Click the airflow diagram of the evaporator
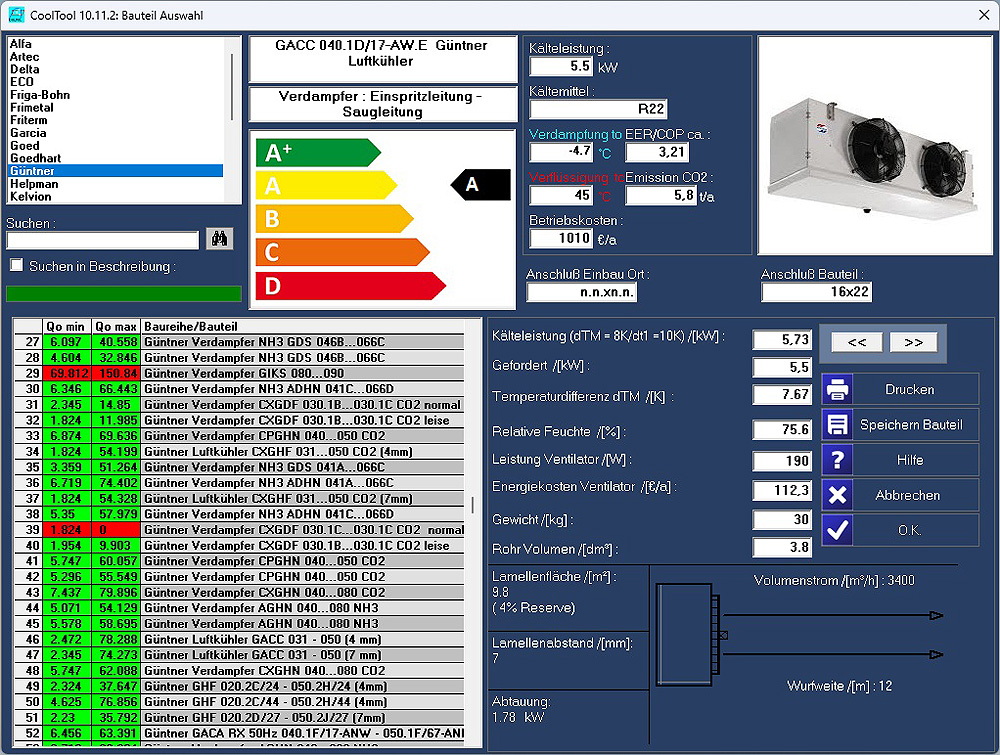 (x=800, y=635)
